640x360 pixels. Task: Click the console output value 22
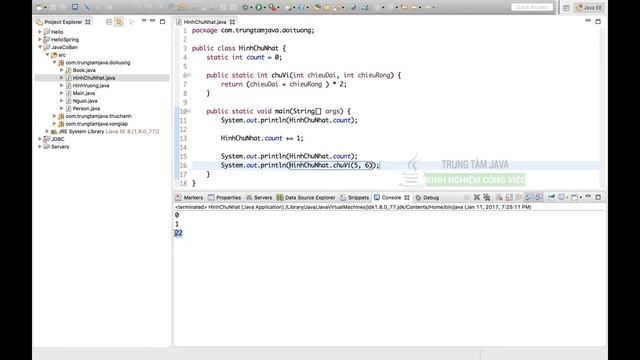[x=178, y=233]
